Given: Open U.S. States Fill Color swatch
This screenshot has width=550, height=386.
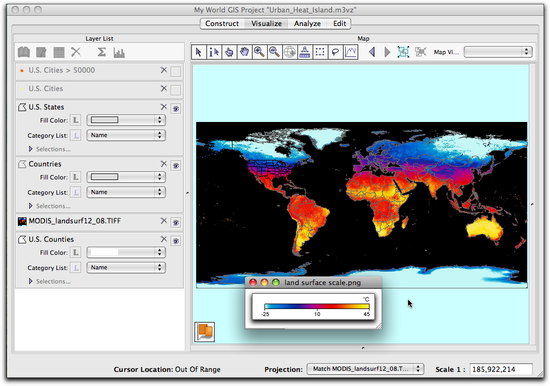Looking at the screenshot, I should pyautogui.click(x=126, y=120).
